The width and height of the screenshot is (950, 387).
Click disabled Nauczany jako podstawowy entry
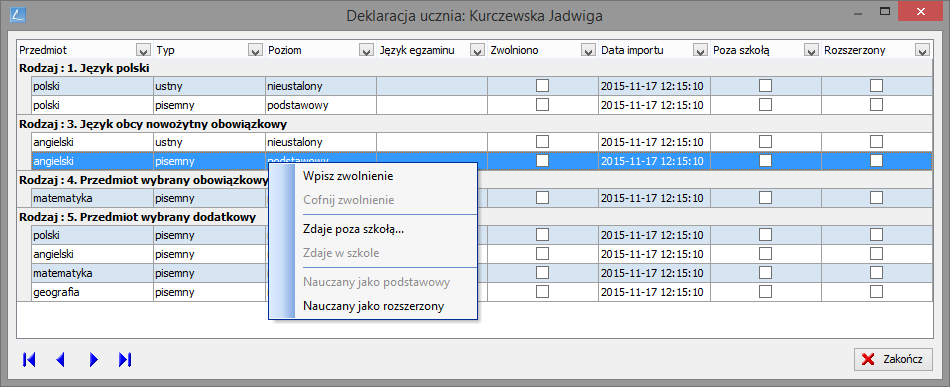click(x=373, y=282)
